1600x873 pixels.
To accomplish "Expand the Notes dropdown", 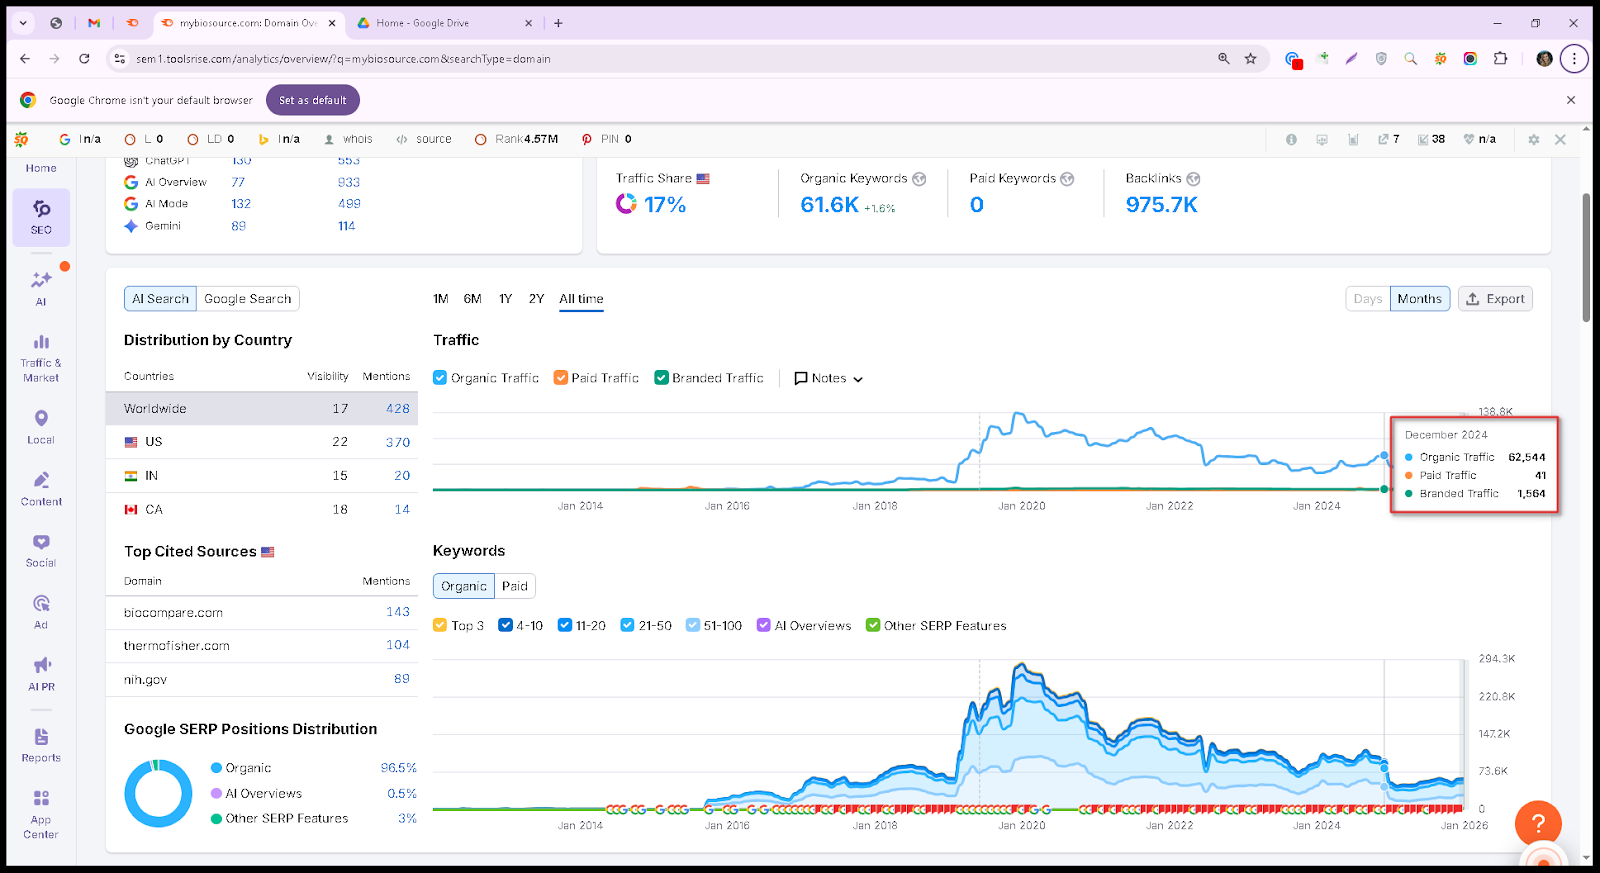I will (829, 378).
